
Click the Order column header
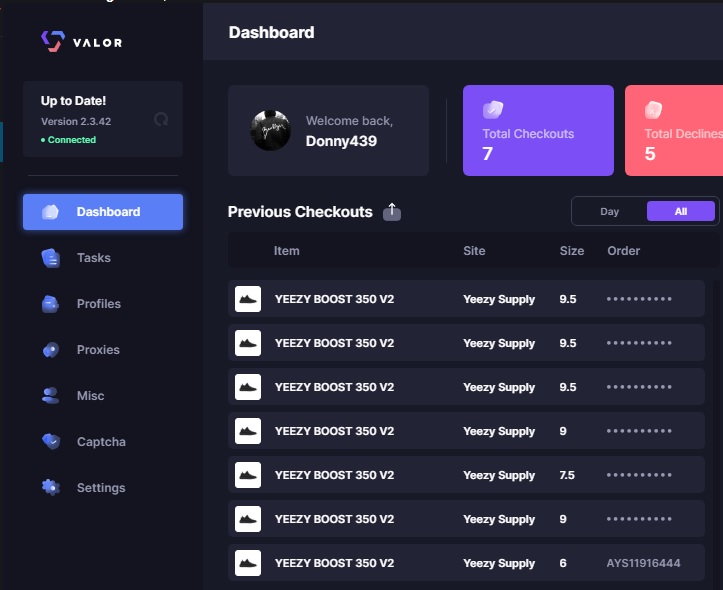[623, 251]
